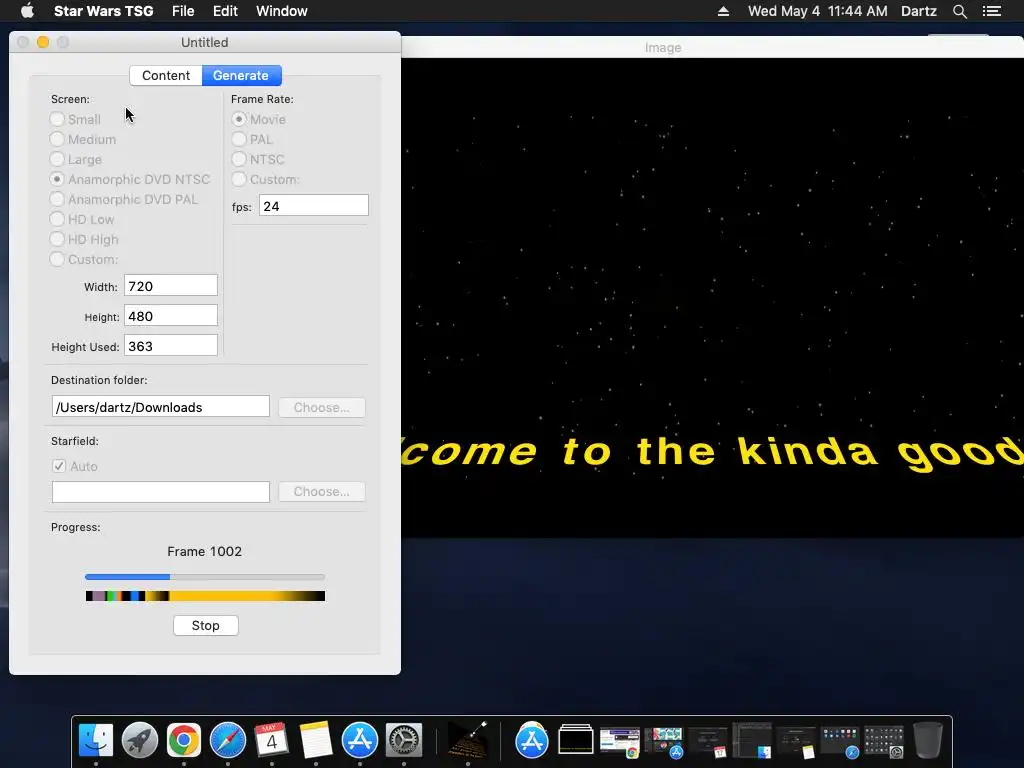Viewport: 1024px width, 768px height.
Task: Click the eject icon in menu bar
Action: coord(723,11)
